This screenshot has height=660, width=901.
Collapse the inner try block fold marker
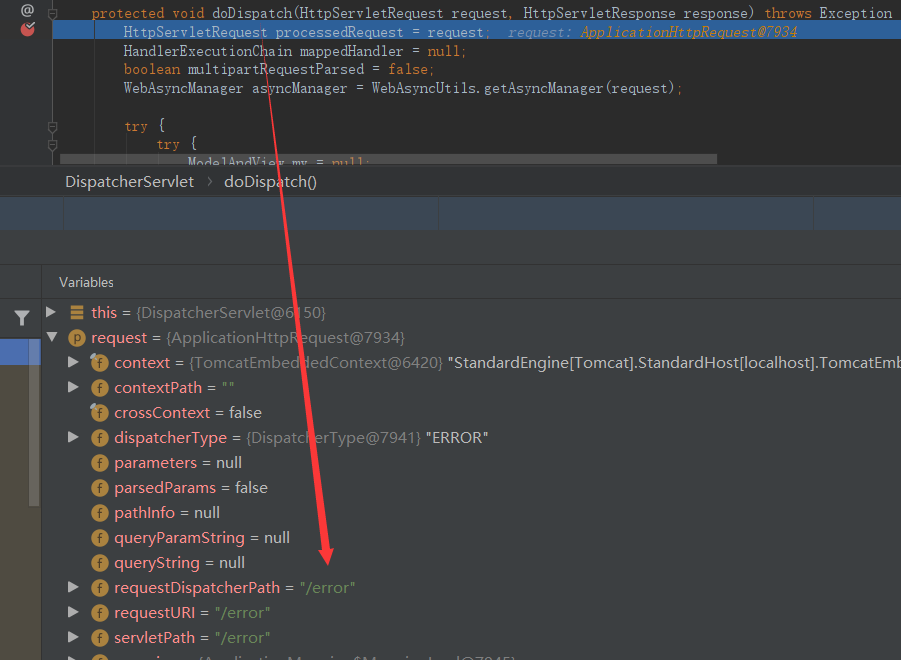click(52, 145)
